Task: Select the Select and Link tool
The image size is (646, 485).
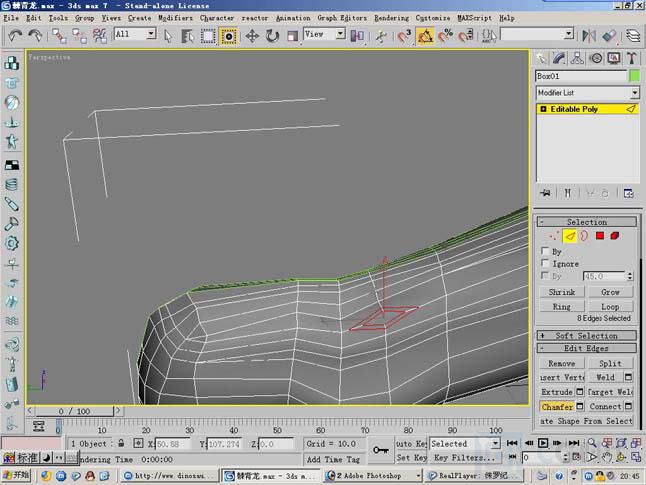Action: (x=59, y=36)
